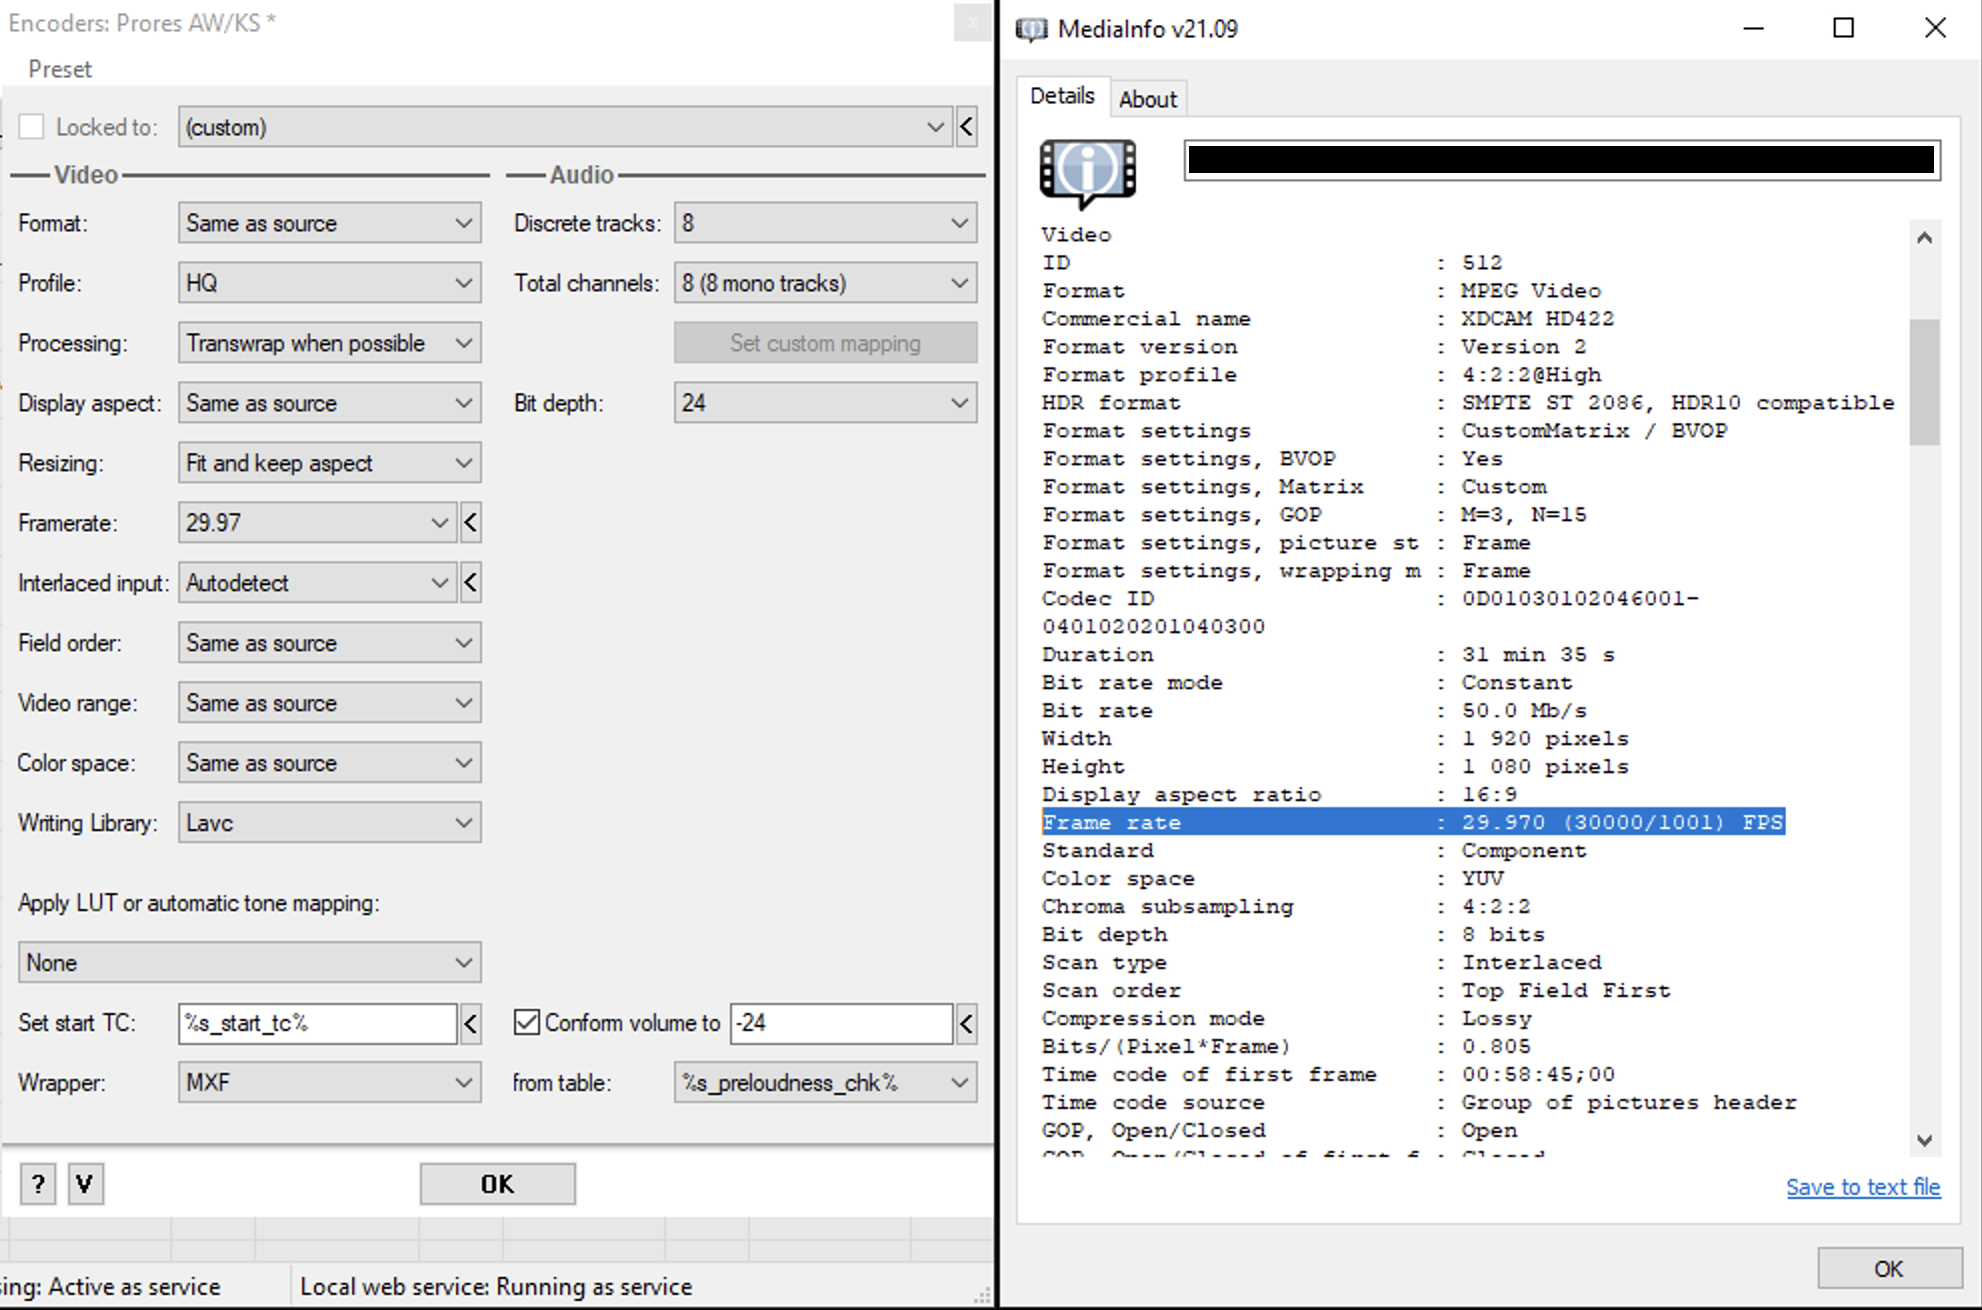Click the V button next to help
The width and height of the screenshot is (1982, 1310).
tap(85, 1184)
